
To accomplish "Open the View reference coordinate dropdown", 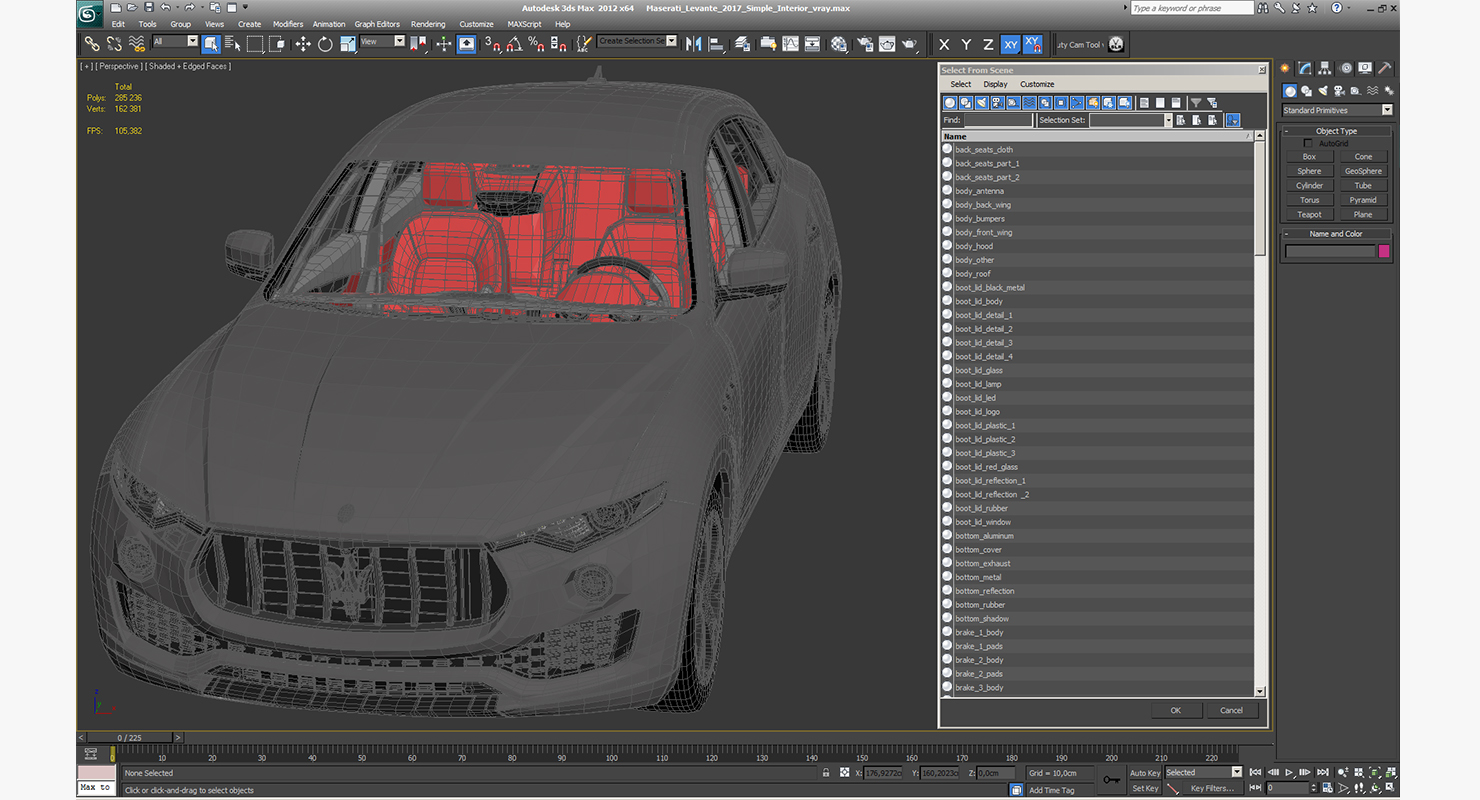I will (x=382, y=42).
